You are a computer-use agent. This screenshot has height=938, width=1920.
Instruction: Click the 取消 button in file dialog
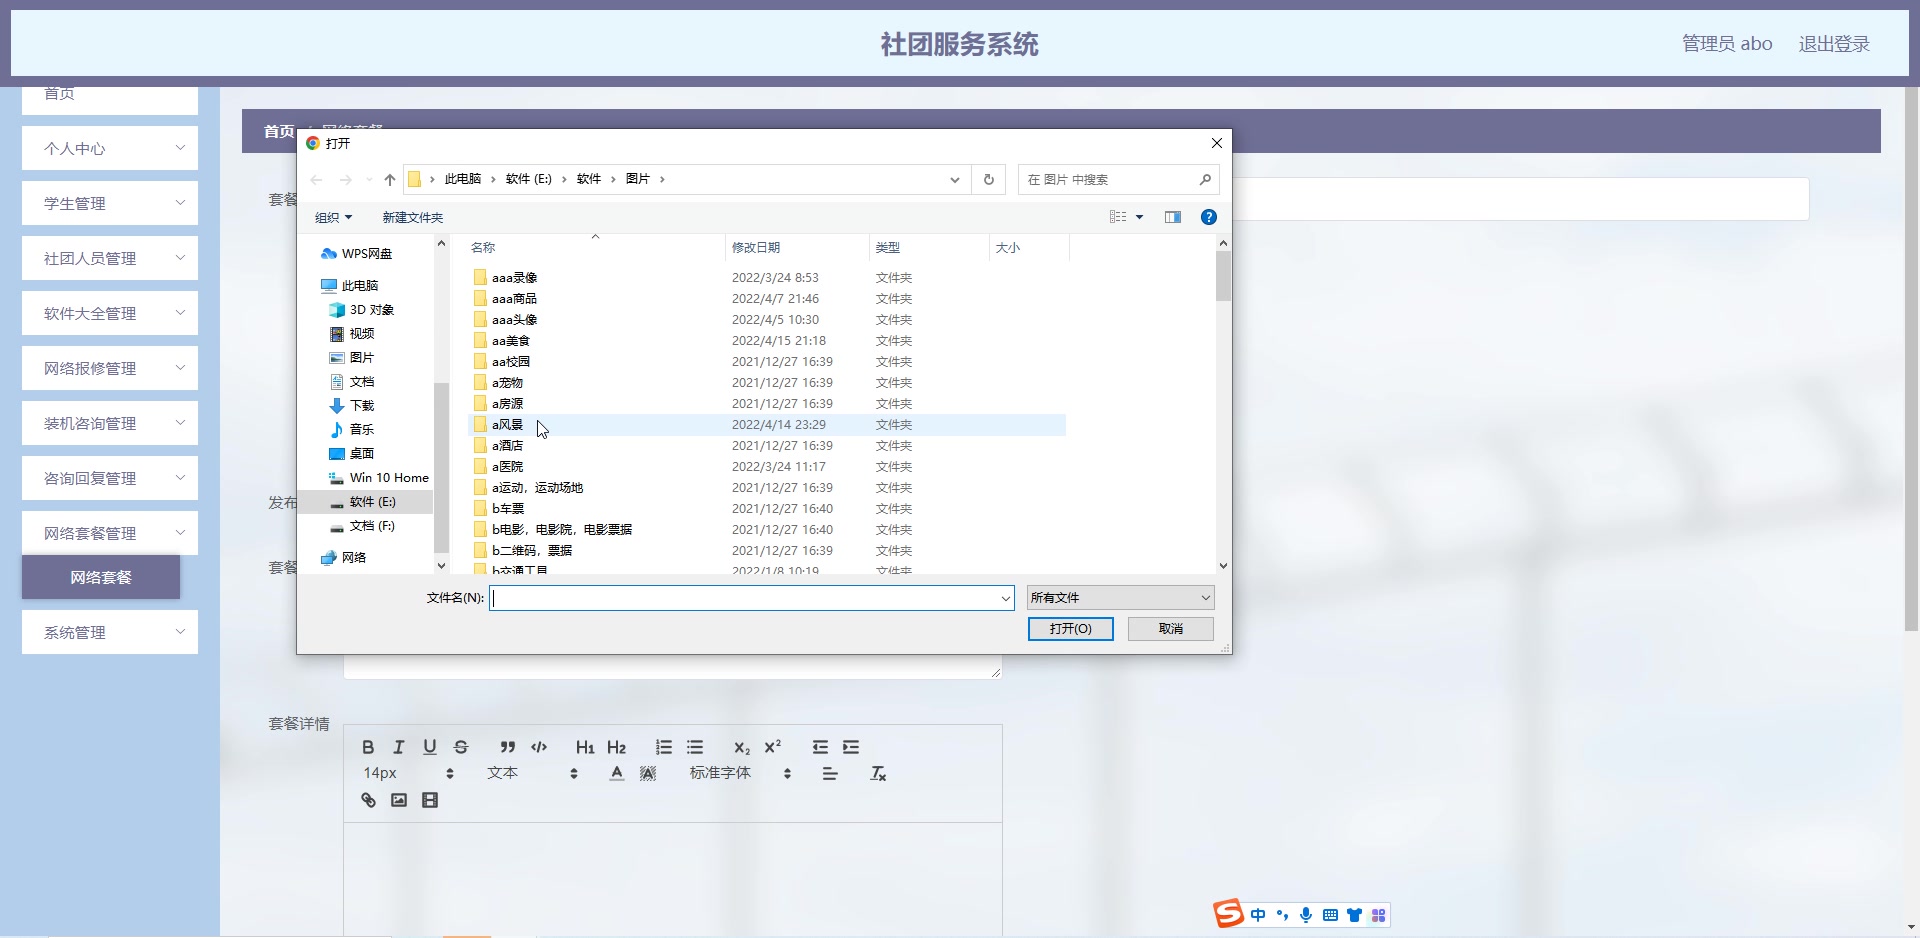pos(1171,629)
